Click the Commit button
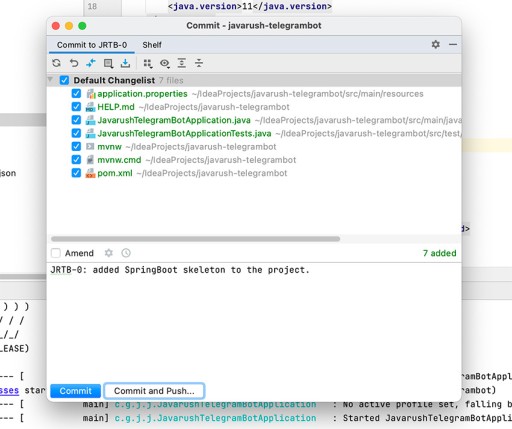This screenshot has height=429, width=512. pos(75,391)
